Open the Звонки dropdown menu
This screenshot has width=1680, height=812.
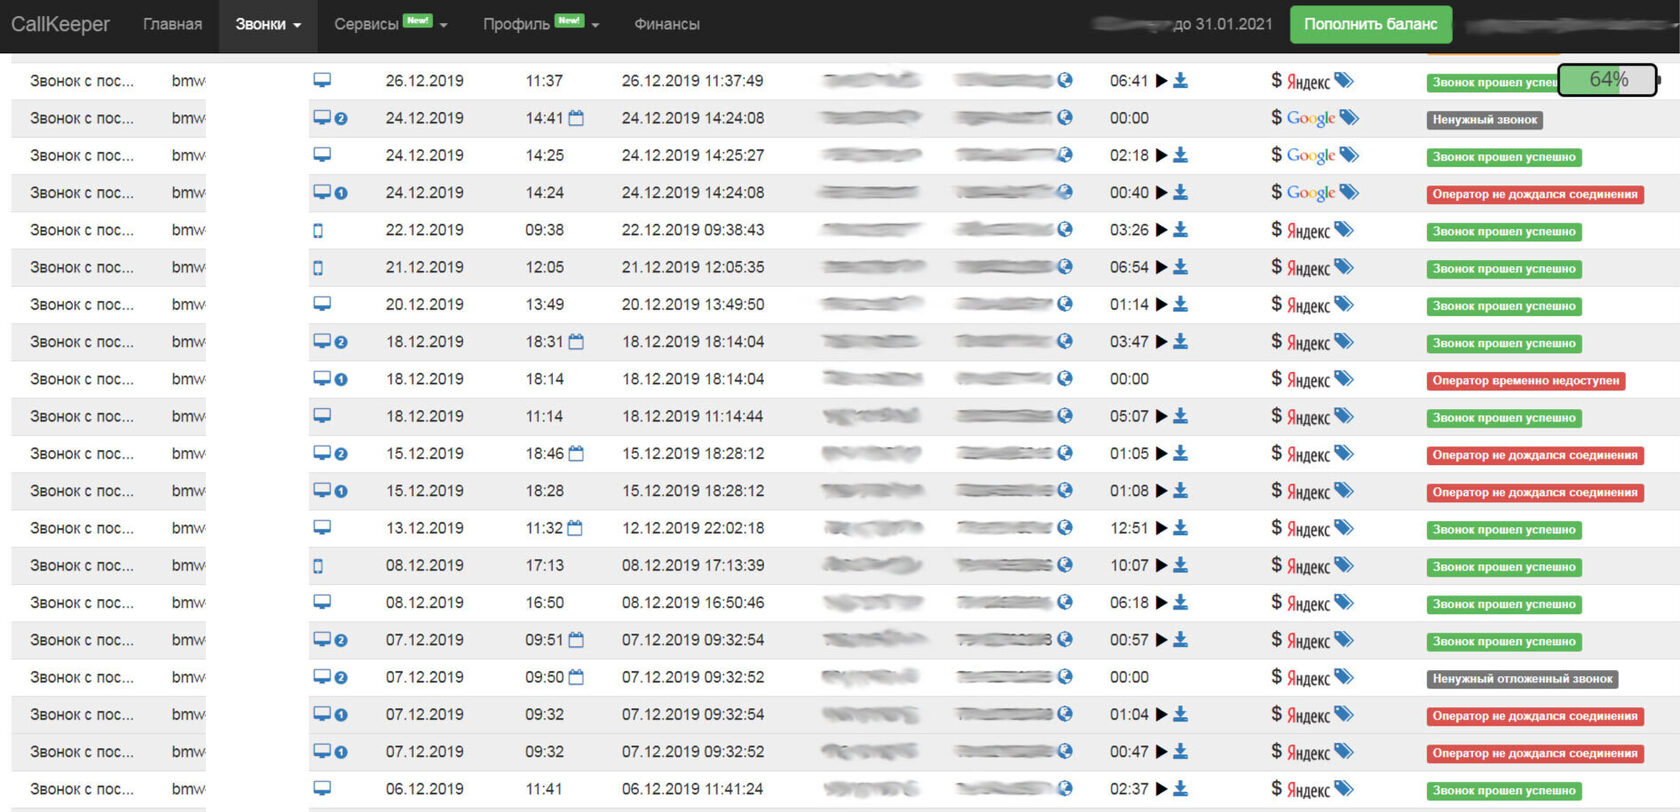click(268, 25)
